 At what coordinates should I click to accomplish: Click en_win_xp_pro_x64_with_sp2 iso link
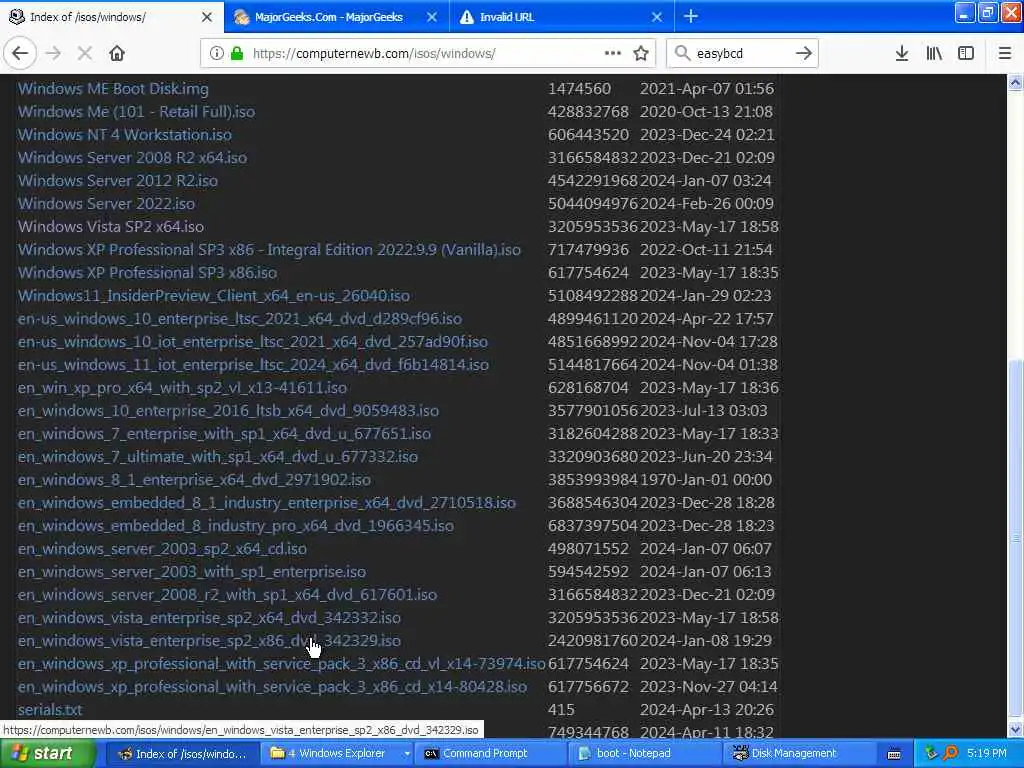[x=182, y=387]
